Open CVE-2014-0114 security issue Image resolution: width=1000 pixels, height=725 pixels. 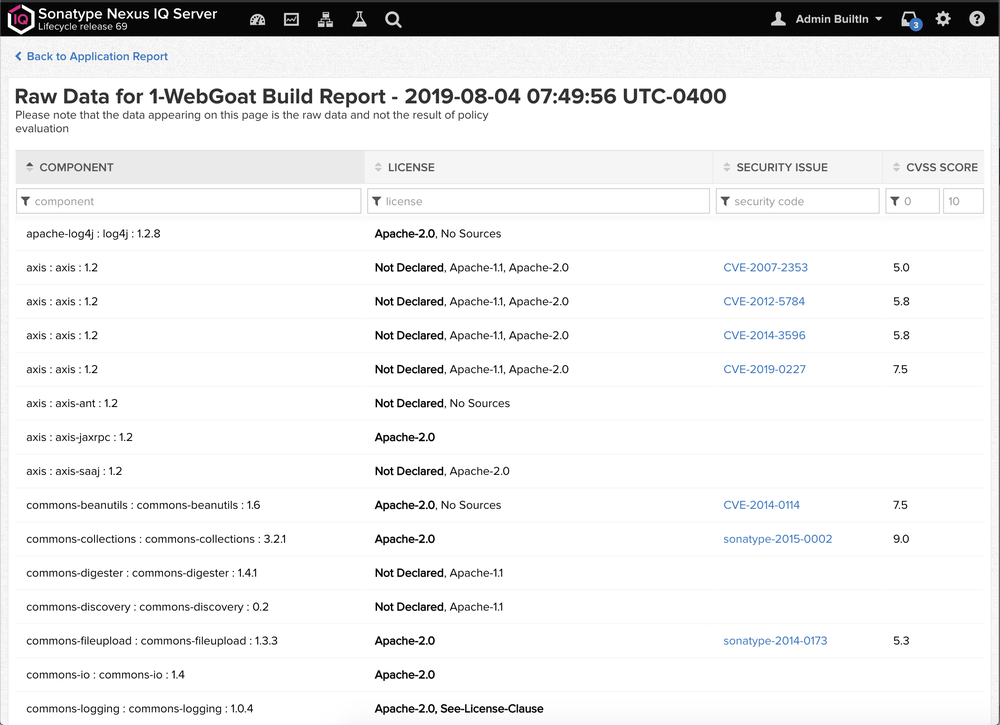tap(761, 504)
